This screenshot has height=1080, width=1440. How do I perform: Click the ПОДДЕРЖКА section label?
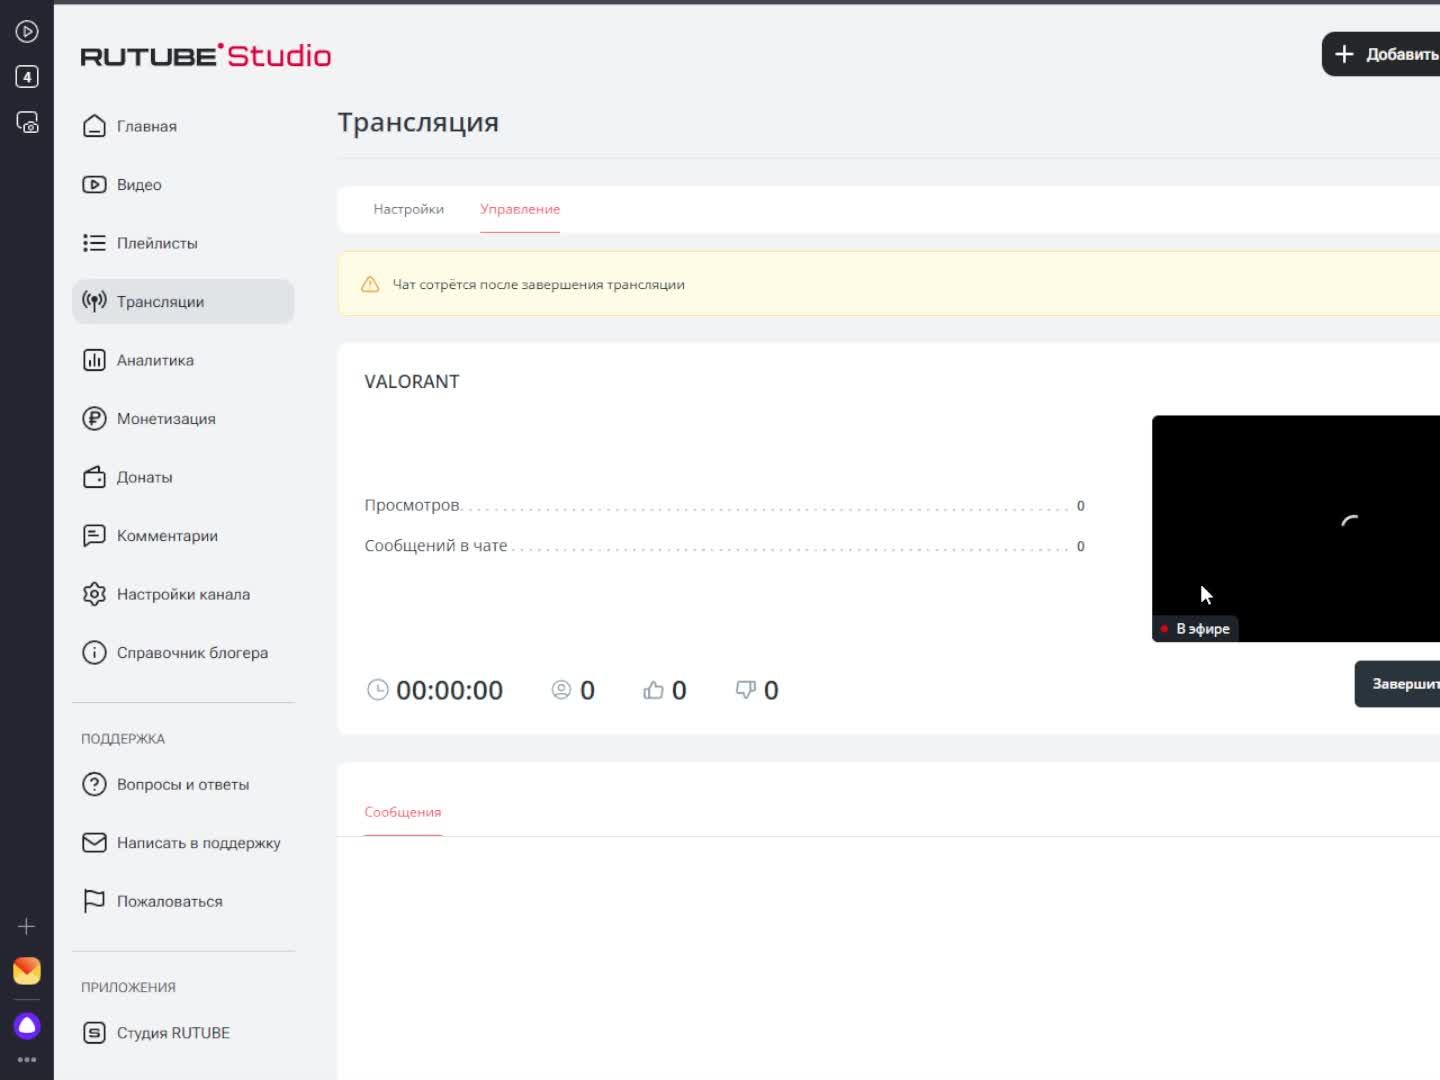click(x=123, y=739)
